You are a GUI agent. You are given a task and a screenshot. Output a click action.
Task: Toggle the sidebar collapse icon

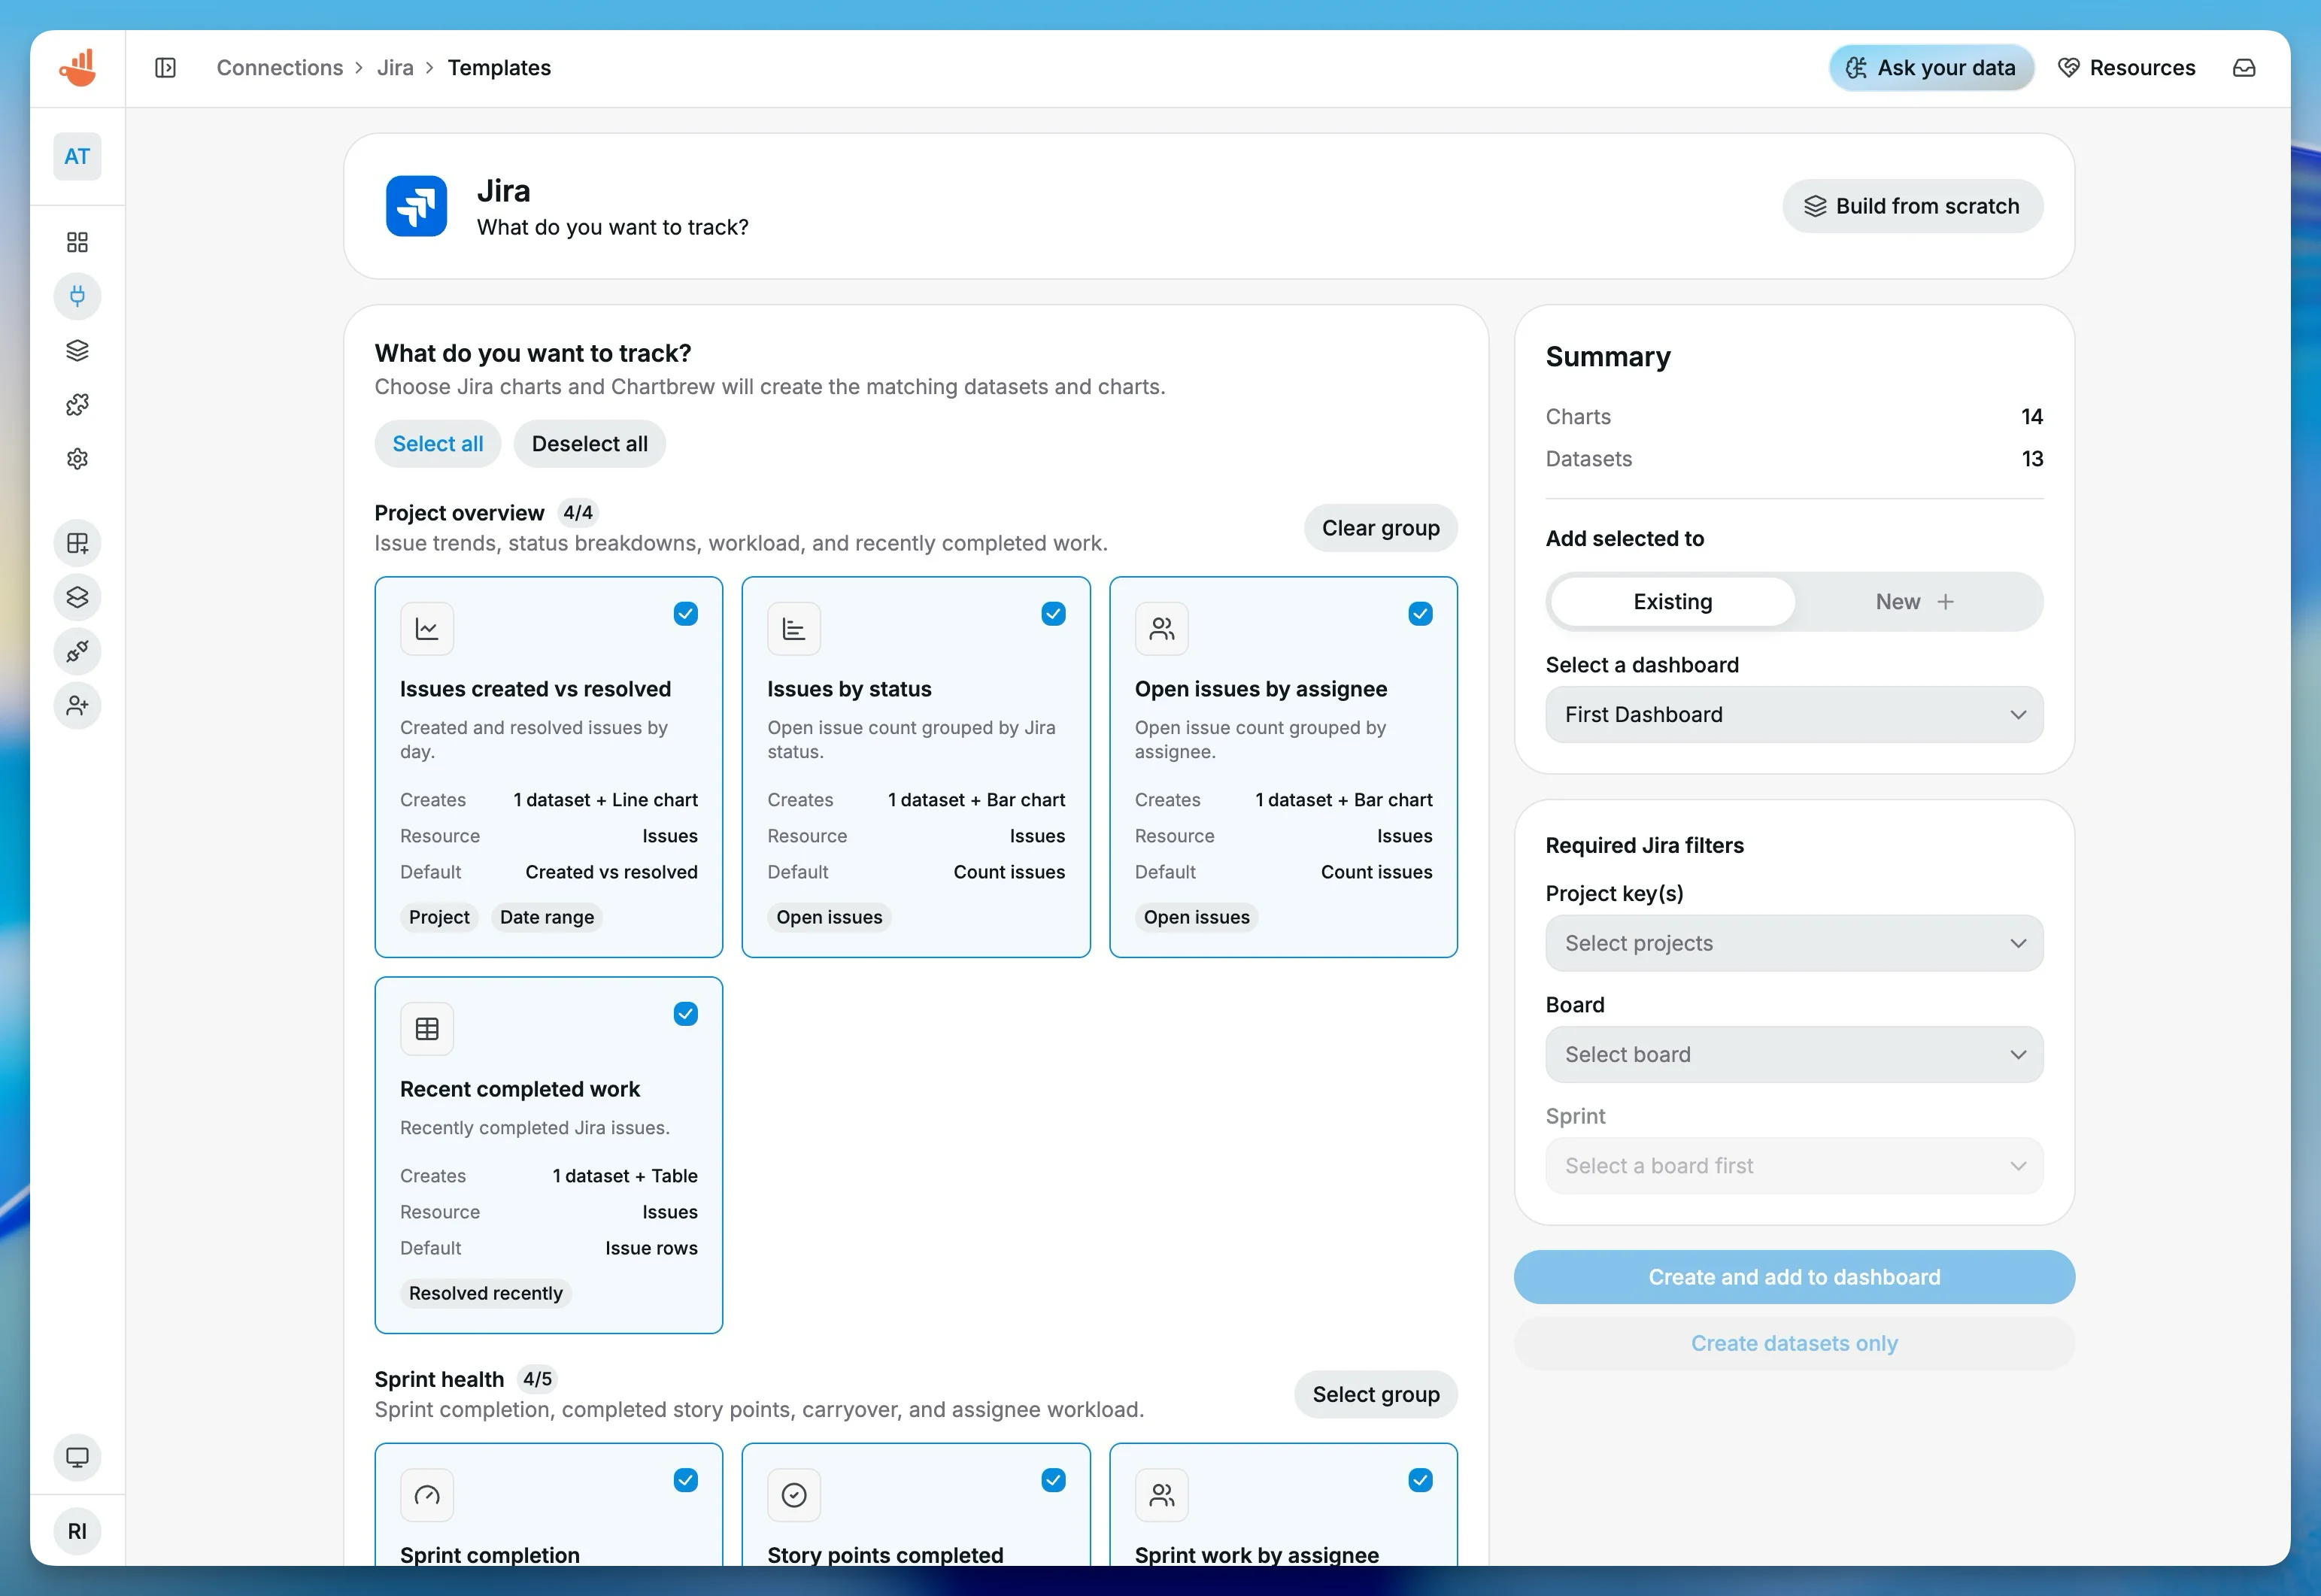tap(166, 67)
